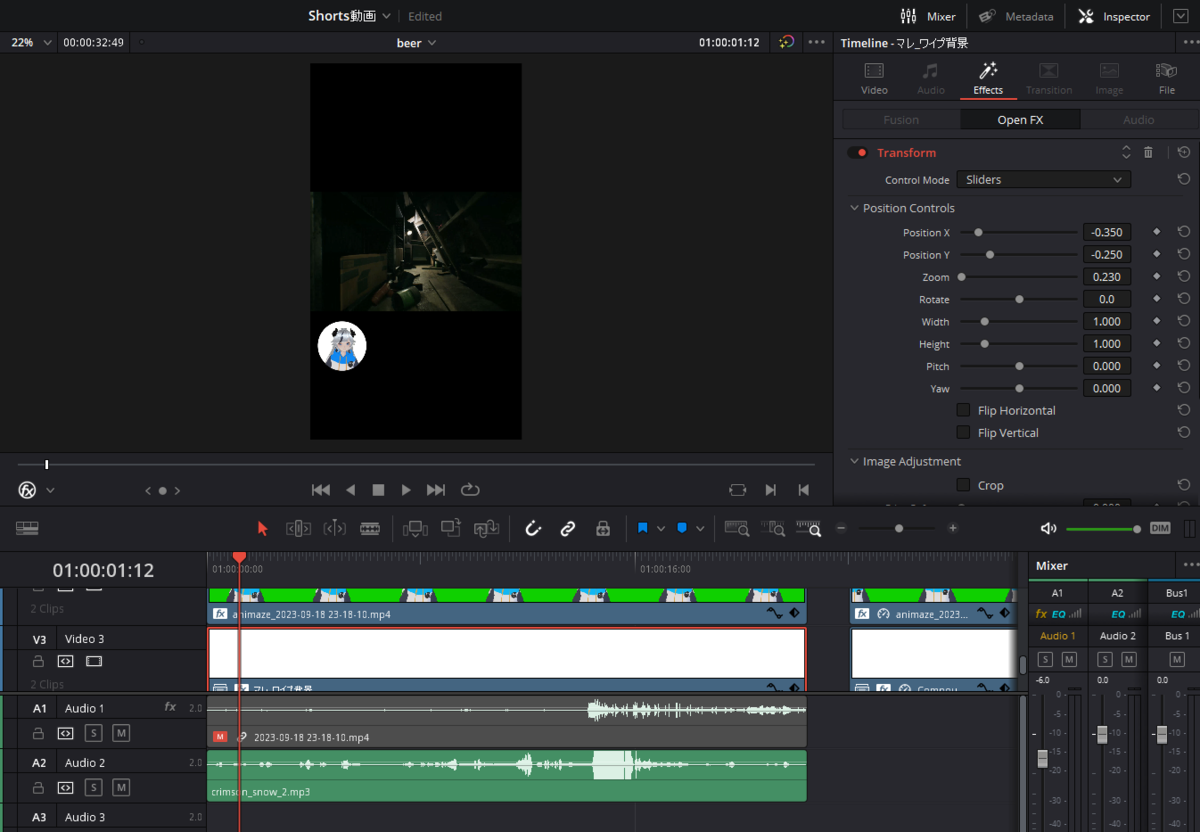Open the viewer zoom 22% dropdown

click(x=30, y=43)
